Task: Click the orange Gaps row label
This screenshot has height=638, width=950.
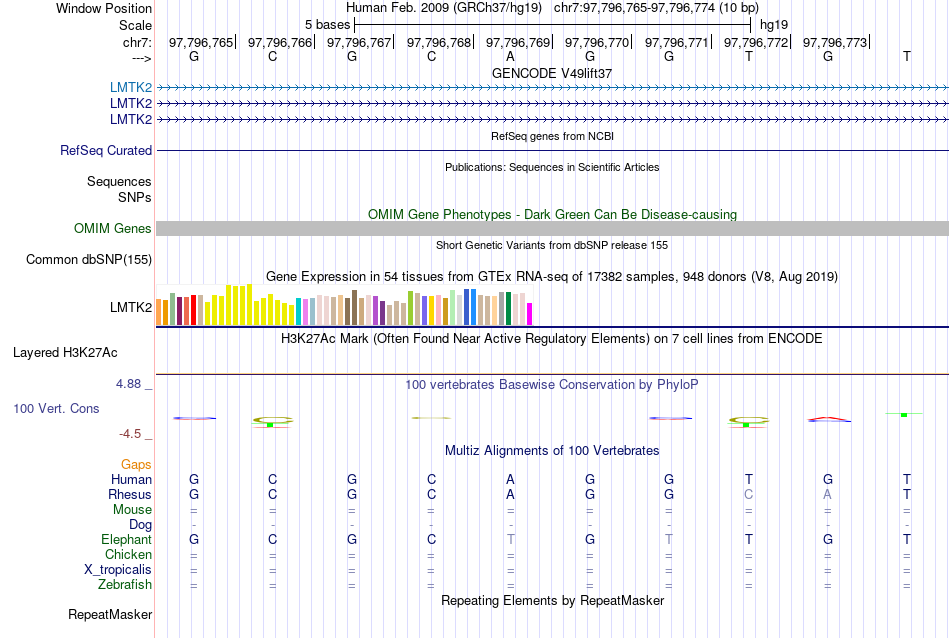Action: coord(136,465)
